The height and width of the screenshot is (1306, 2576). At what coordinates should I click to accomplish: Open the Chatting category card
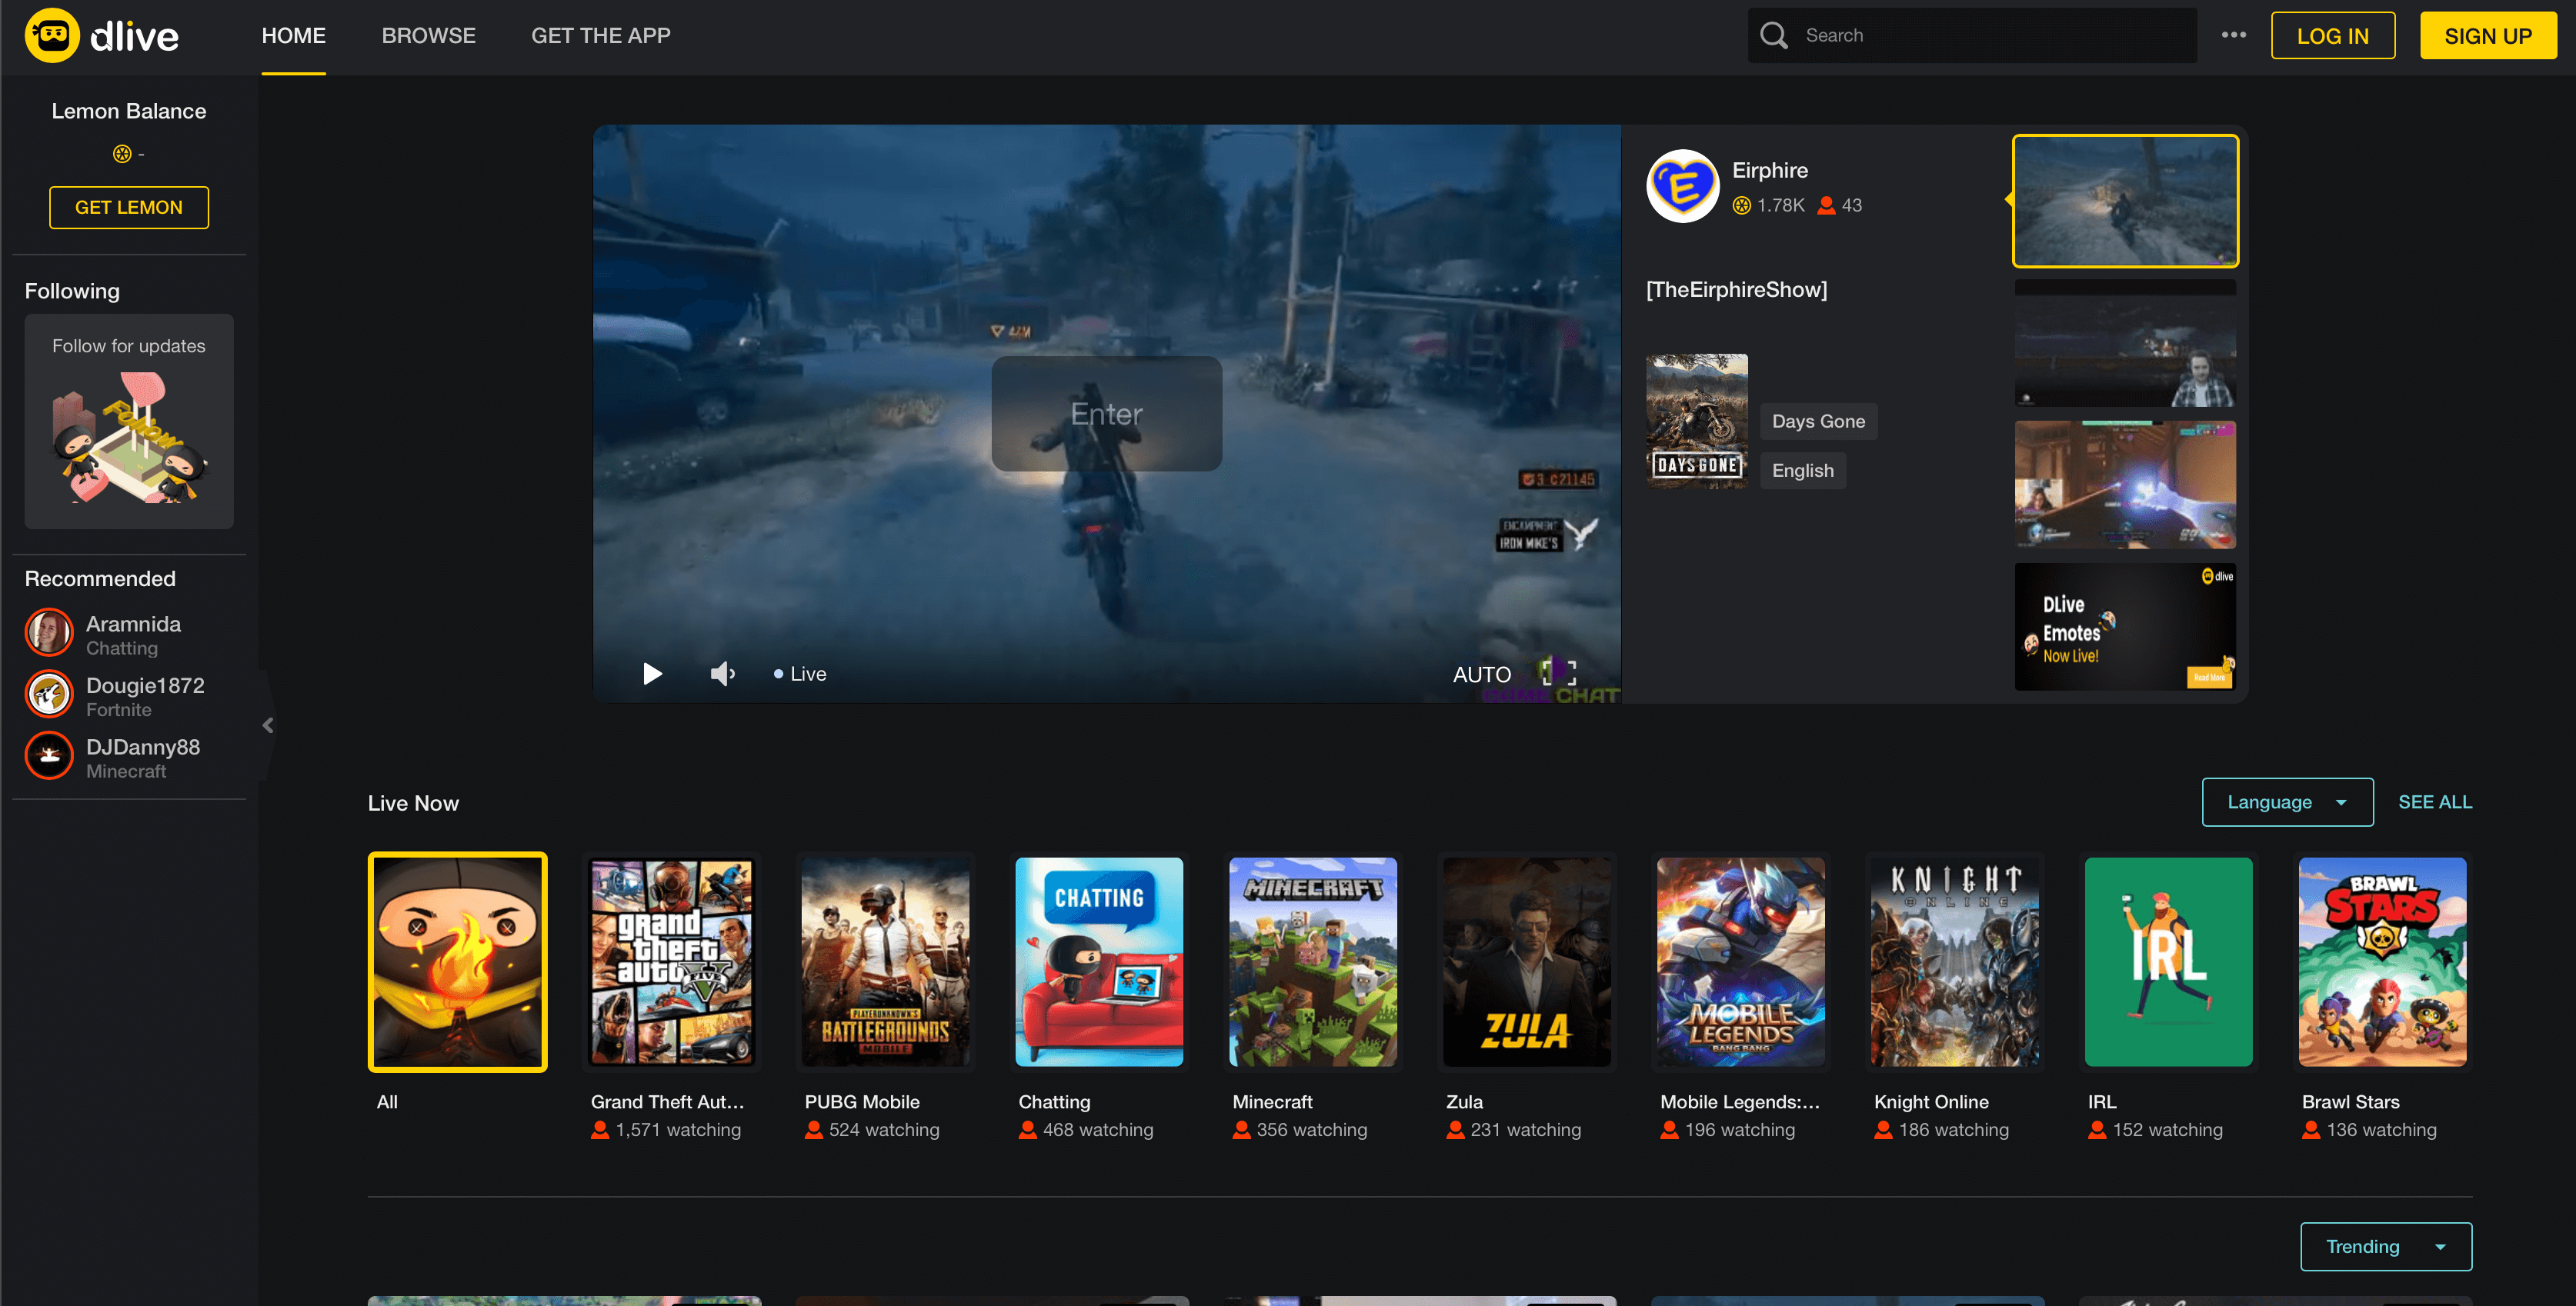pos(1099,962)
